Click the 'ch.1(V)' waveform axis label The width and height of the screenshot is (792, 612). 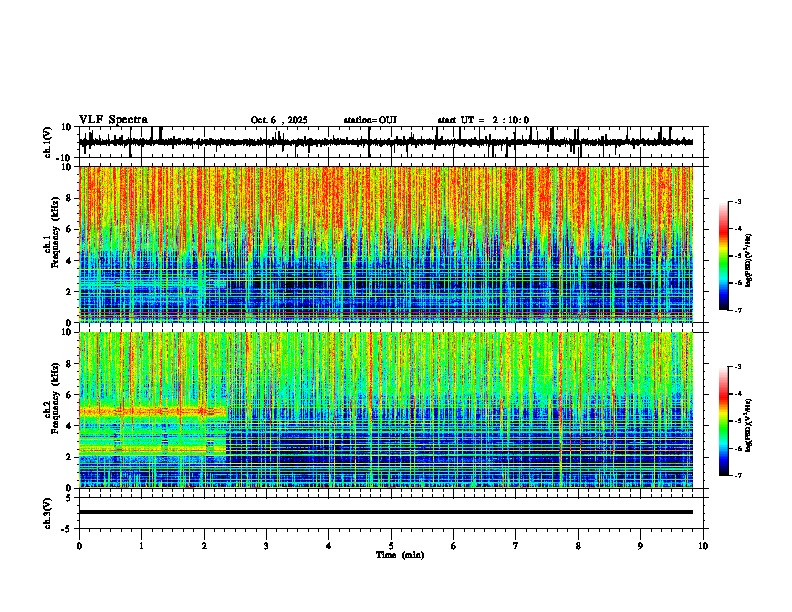point(48,142)
